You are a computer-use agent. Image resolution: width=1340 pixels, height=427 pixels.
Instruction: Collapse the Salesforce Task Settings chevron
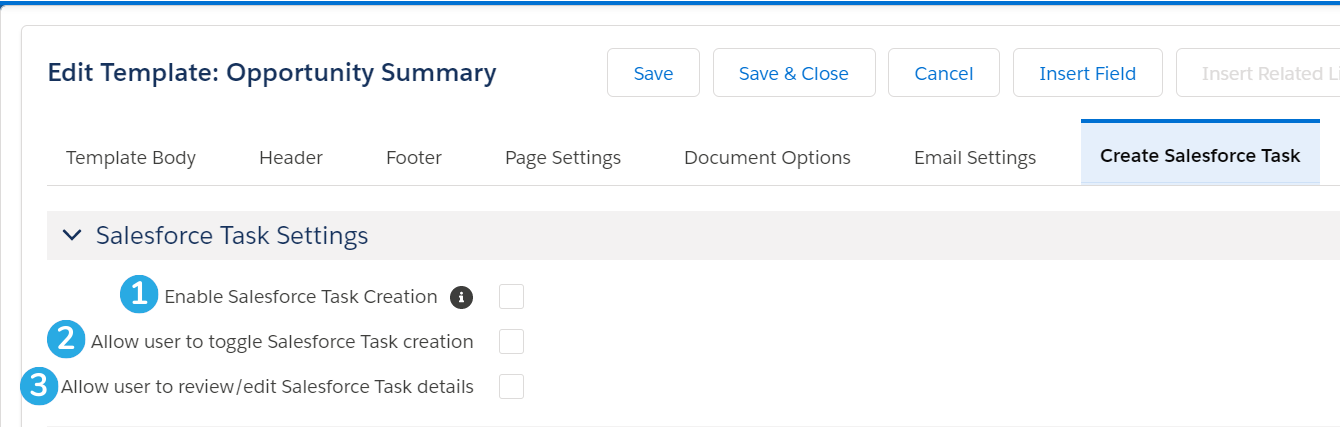pyautogui.click(x=72, y=236)
